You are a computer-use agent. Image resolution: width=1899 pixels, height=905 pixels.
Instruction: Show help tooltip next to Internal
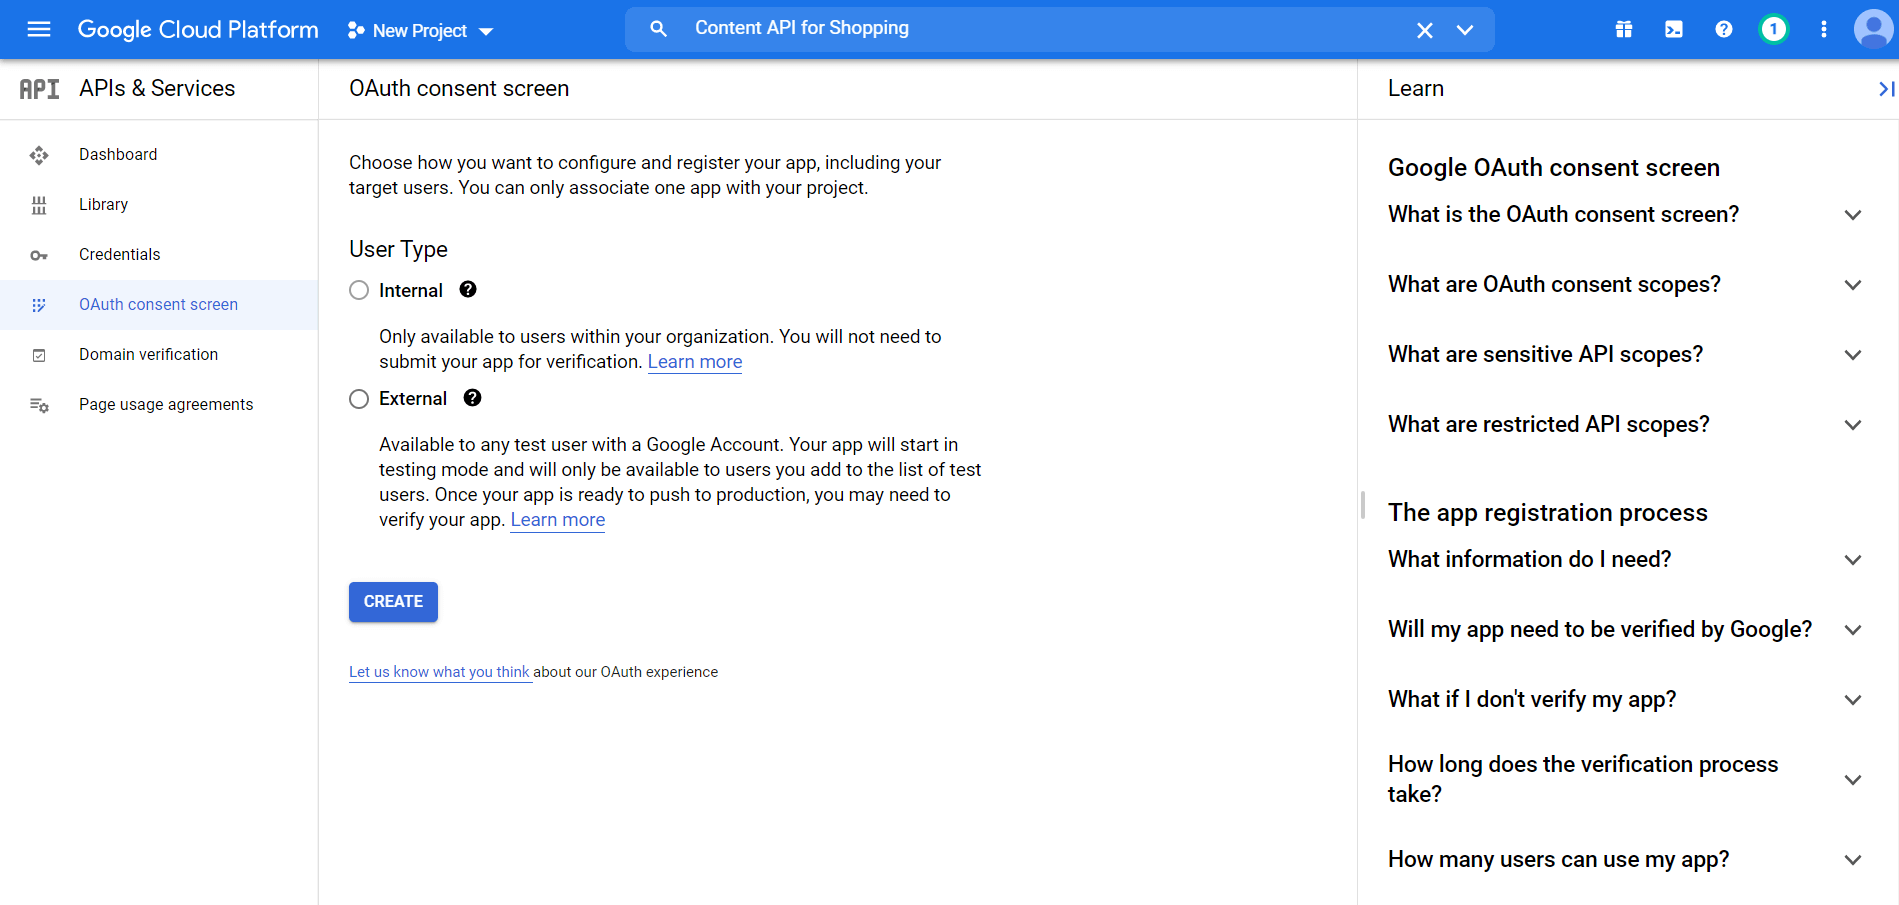tap(468, 290)
